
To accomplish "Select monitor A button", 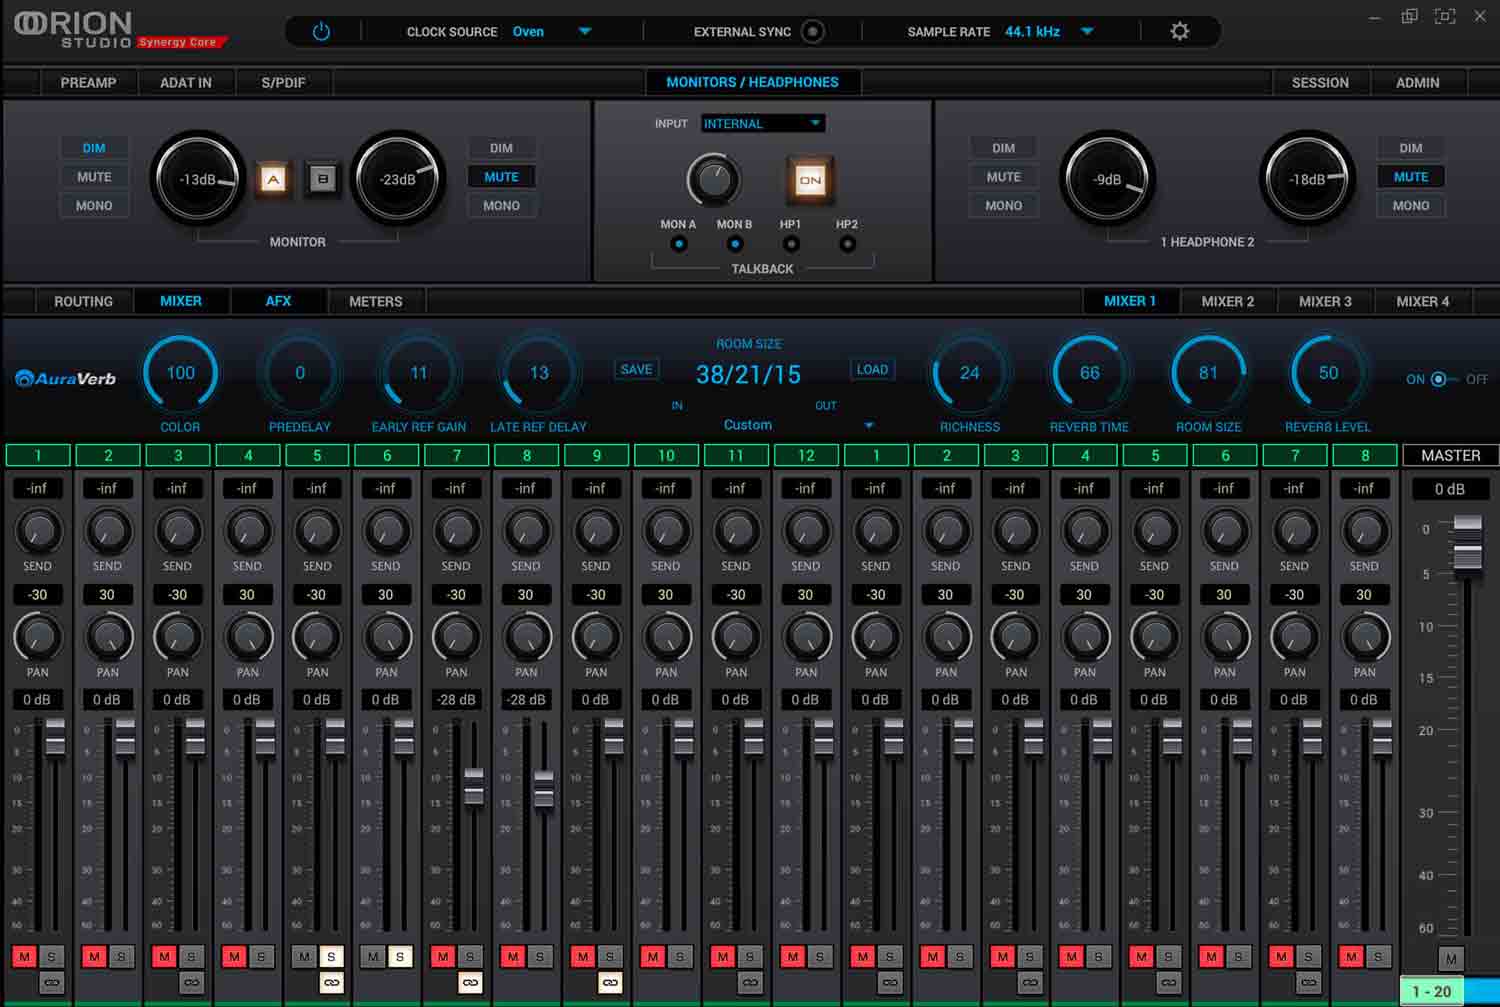I will coord(273,179).
